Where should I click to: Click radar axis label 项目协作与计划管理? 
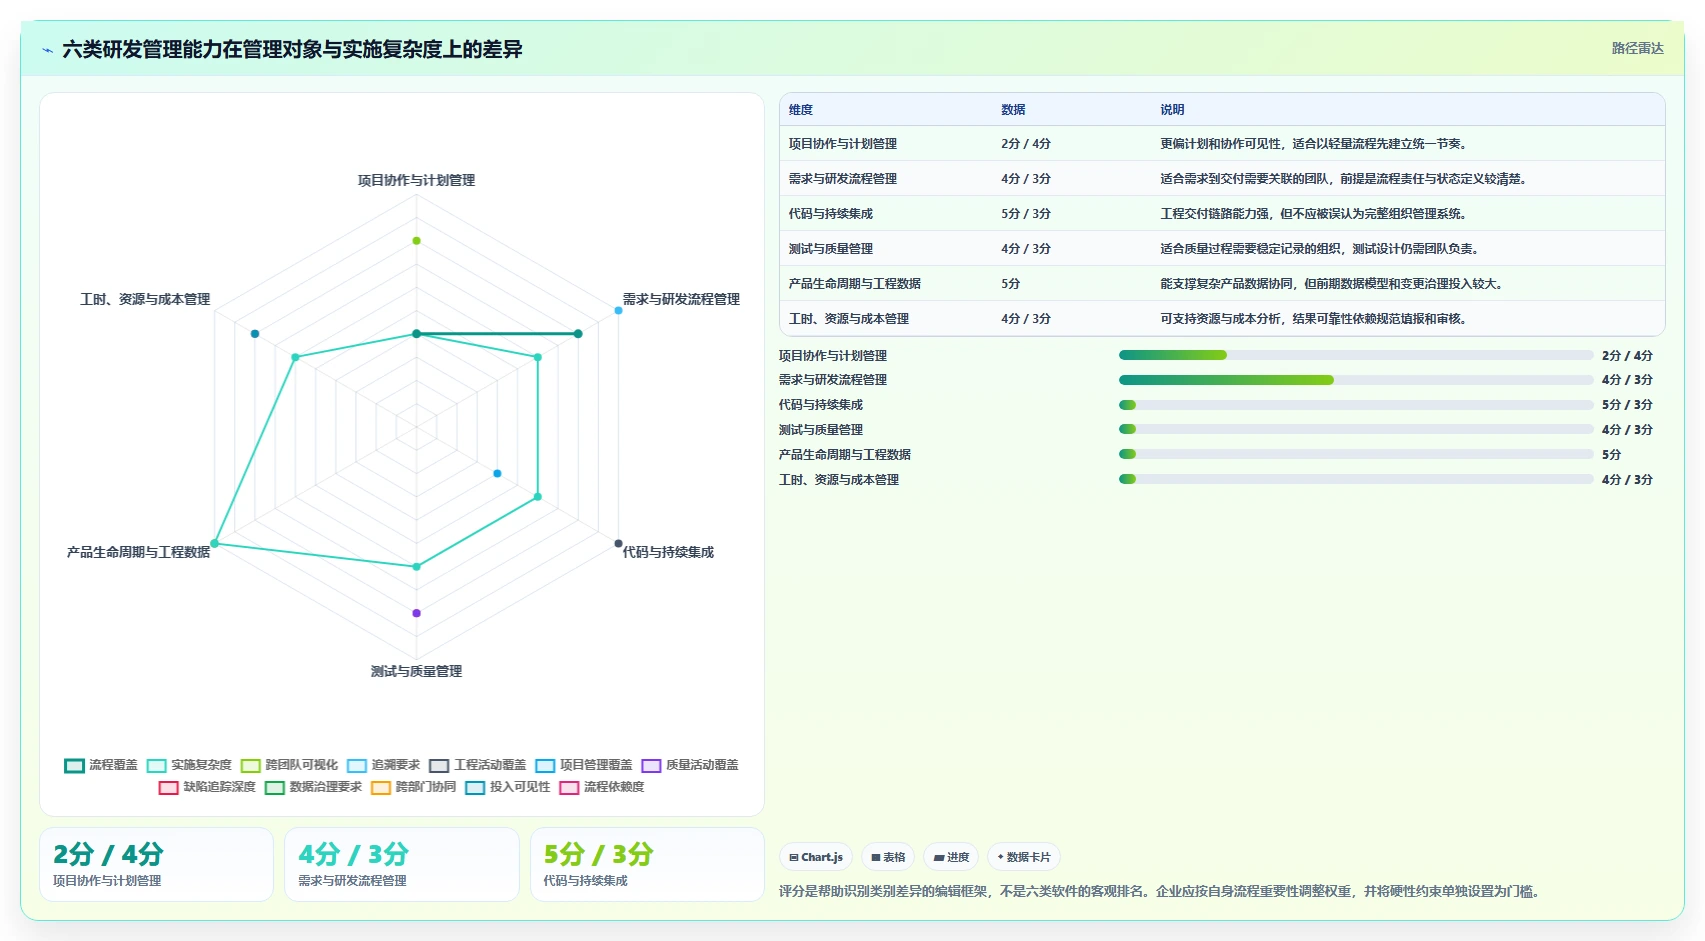(417, 181)
